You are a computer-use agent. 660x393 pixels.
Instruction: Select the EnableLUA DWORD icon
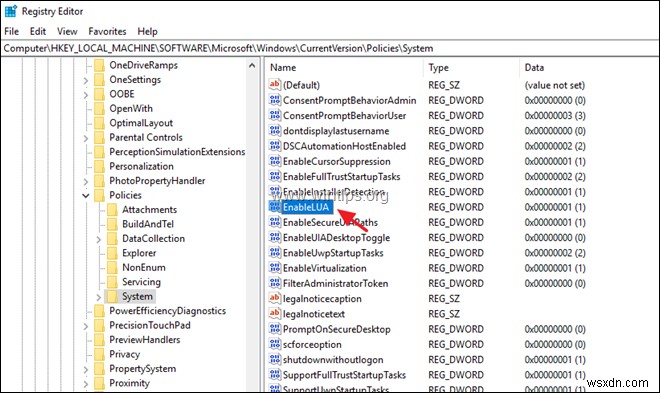coord(274,207)
